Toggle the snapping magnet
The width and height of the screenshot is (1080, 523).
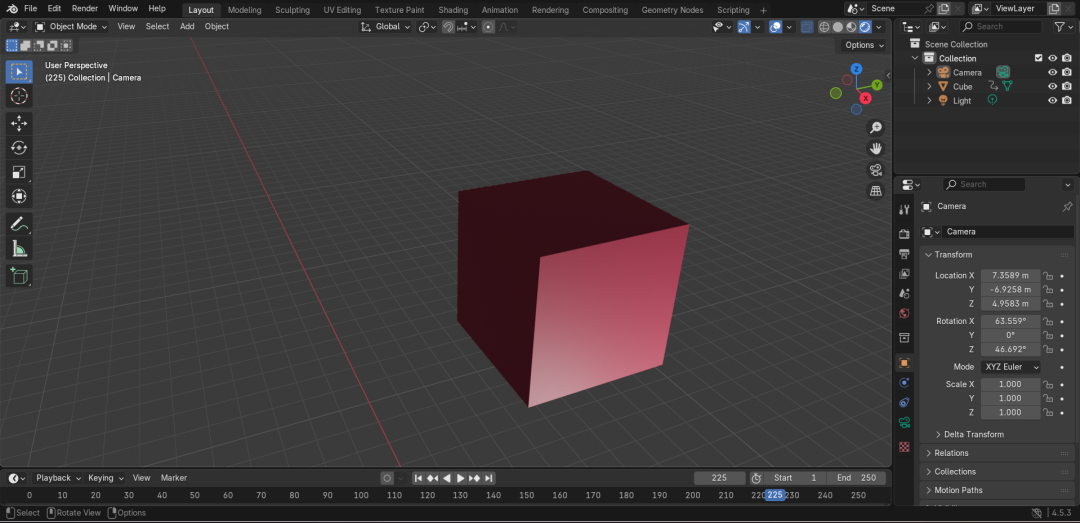click(448, 27)
